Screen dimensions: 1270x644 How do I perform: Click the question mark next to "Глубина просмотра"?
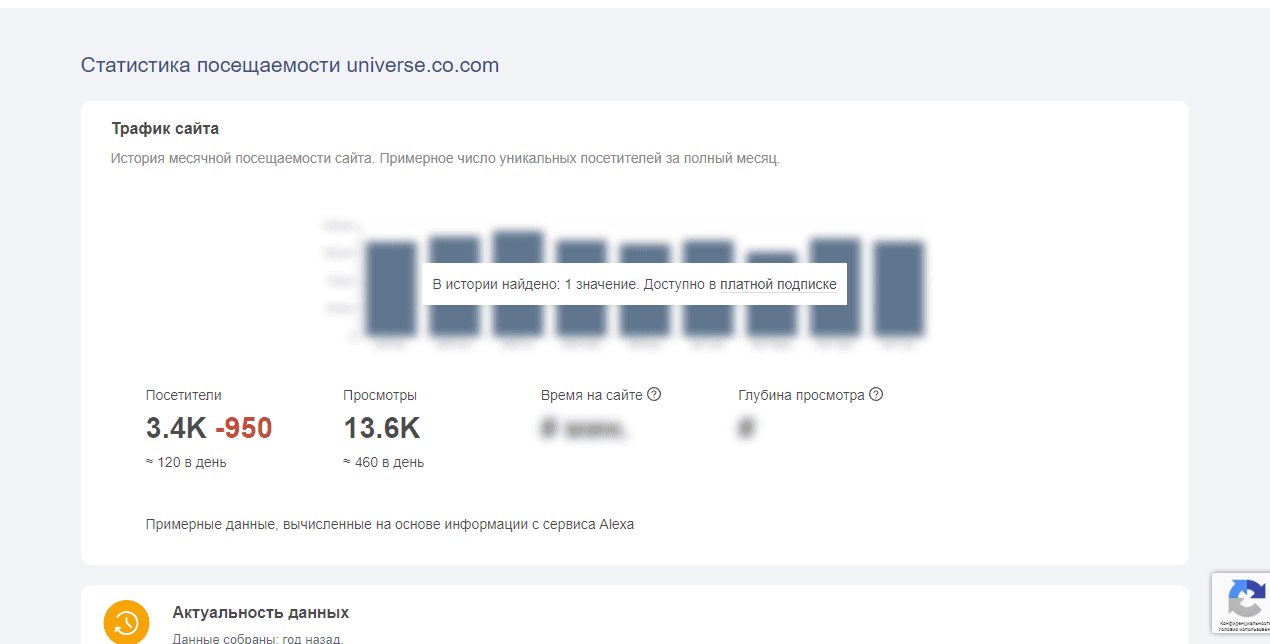876,394
